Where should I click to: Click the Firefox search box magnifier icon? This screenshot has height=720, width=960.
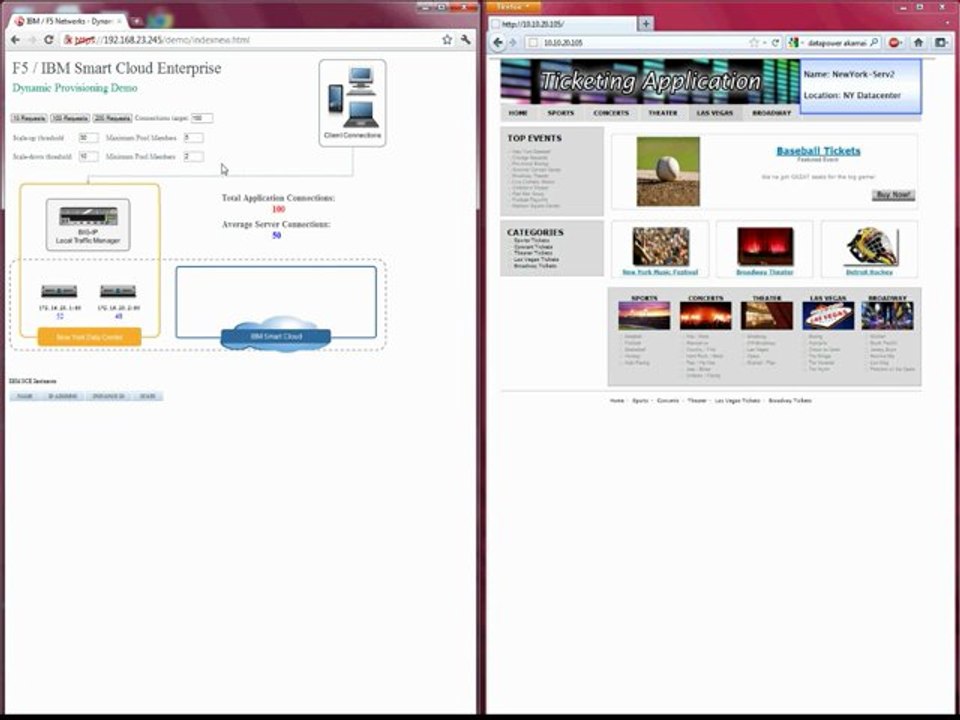(874, 43)
